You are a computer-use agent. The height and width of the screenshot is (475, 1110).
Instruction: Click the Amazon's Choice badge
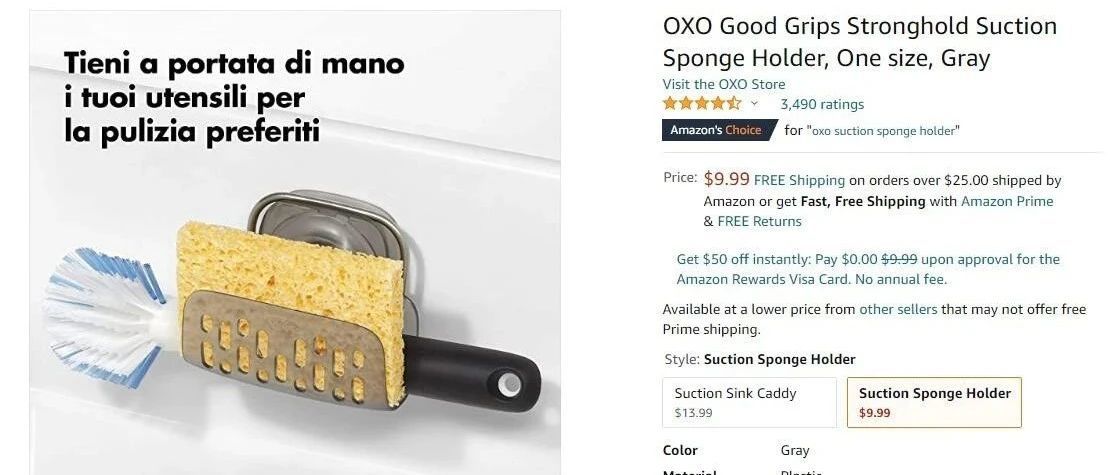click(x=716, y=130)
